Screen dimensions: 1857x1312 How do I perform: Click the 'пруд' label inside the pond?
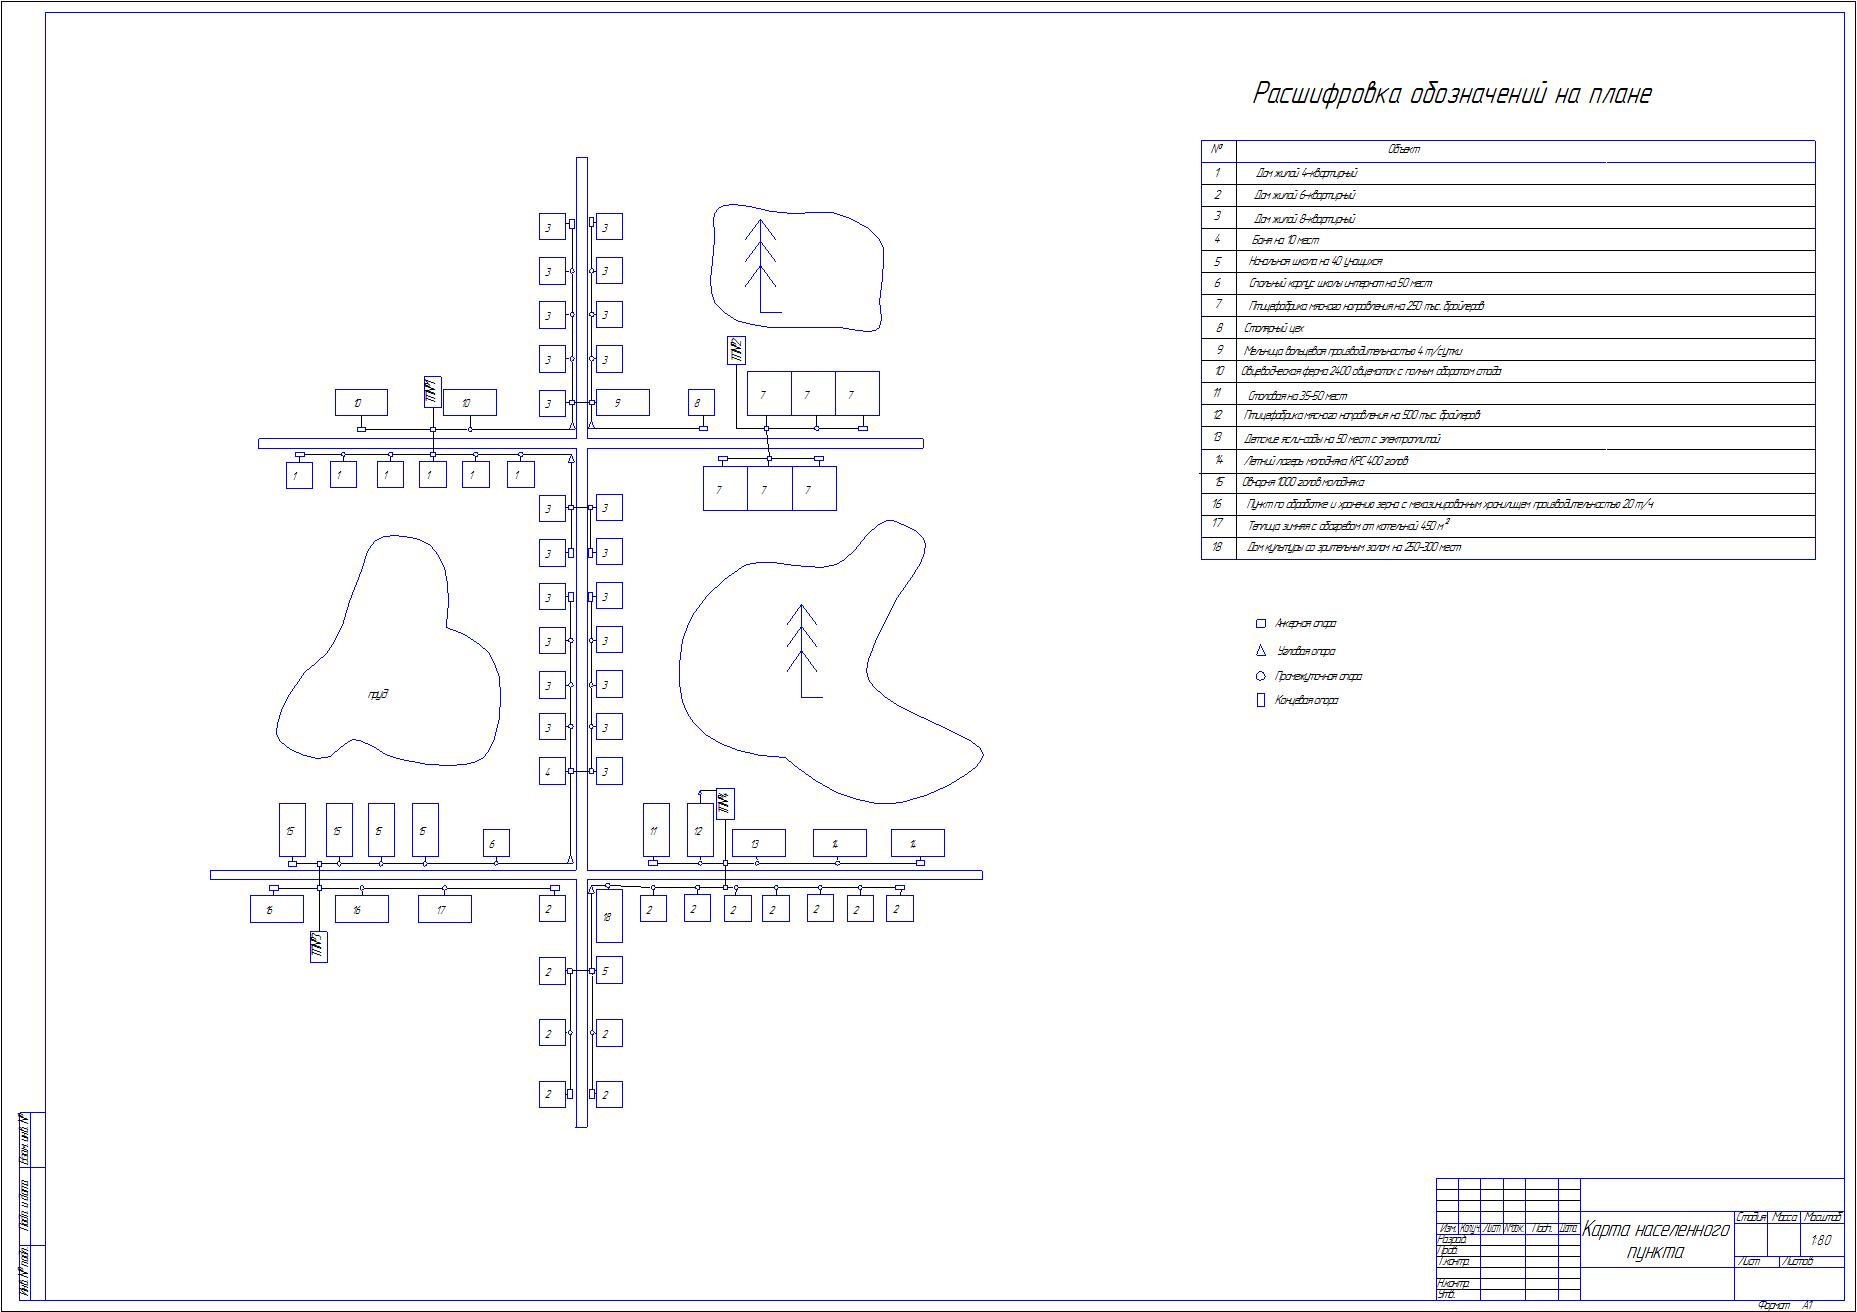pos(378,694)
